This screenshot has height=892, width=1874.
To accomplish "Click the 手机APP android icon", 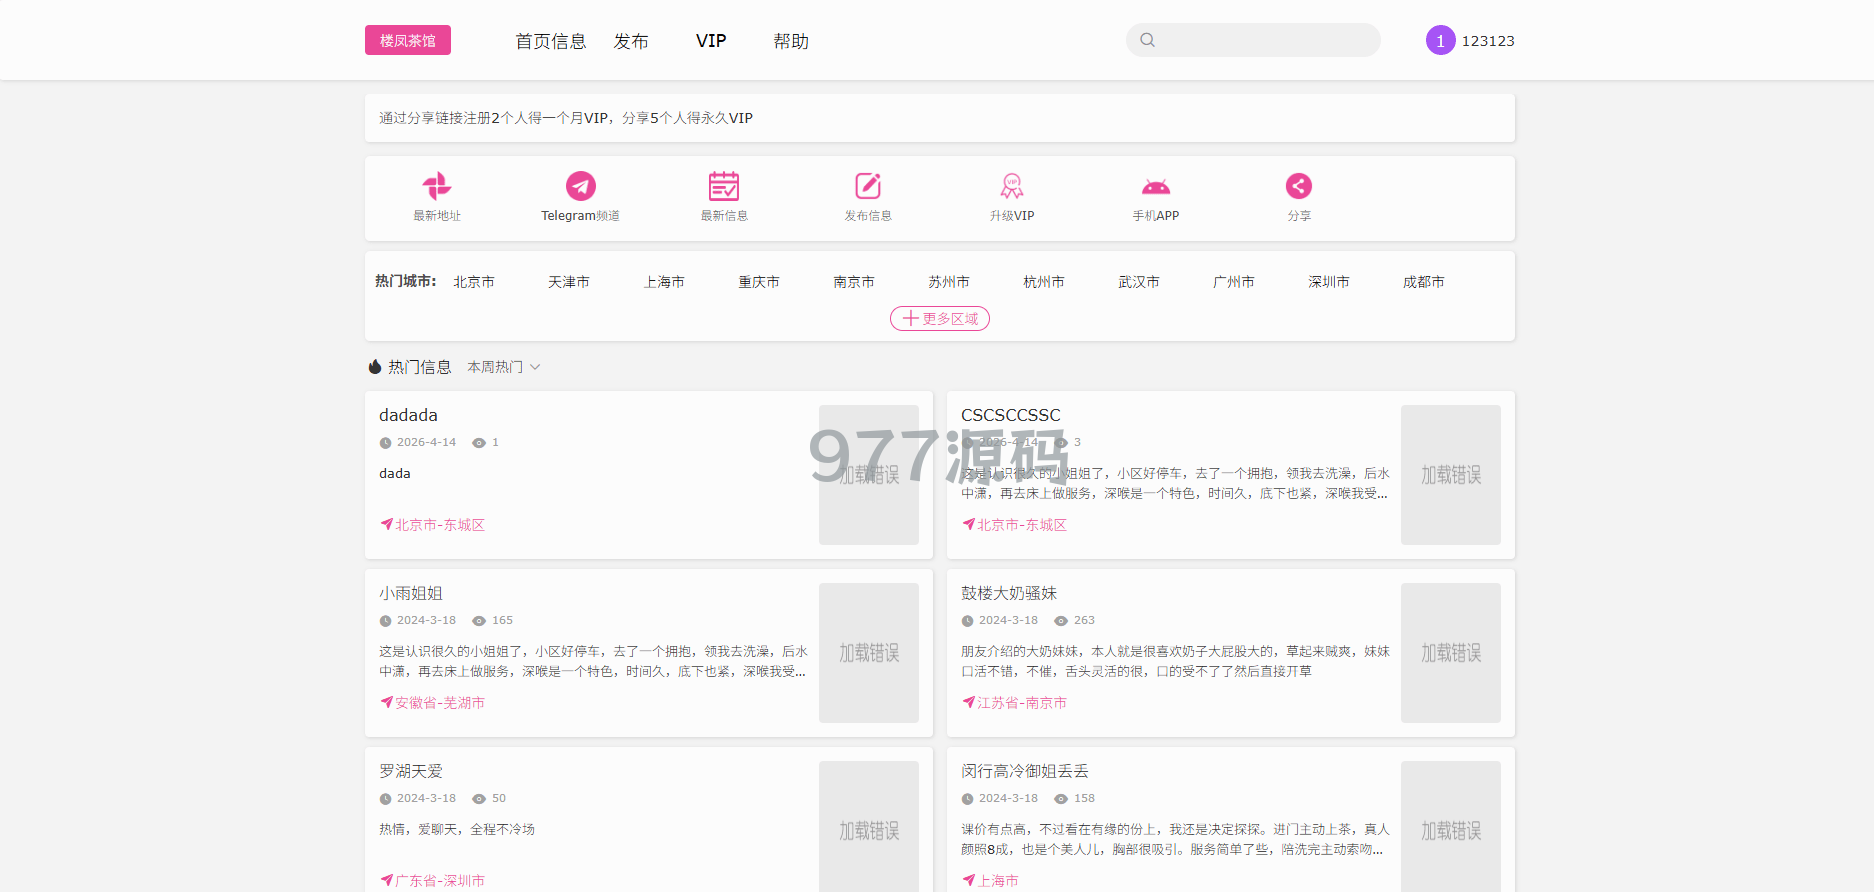I will coord(1156,186).
